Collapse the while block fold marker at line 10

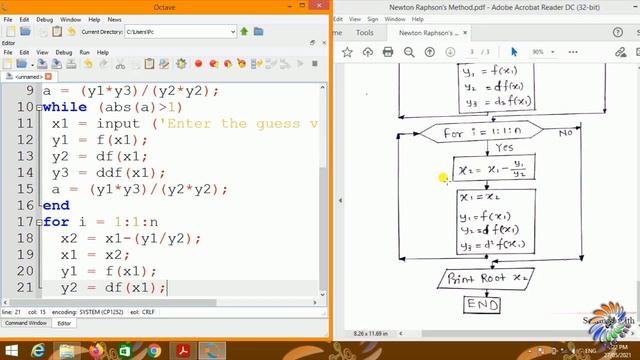coord(39,108)
